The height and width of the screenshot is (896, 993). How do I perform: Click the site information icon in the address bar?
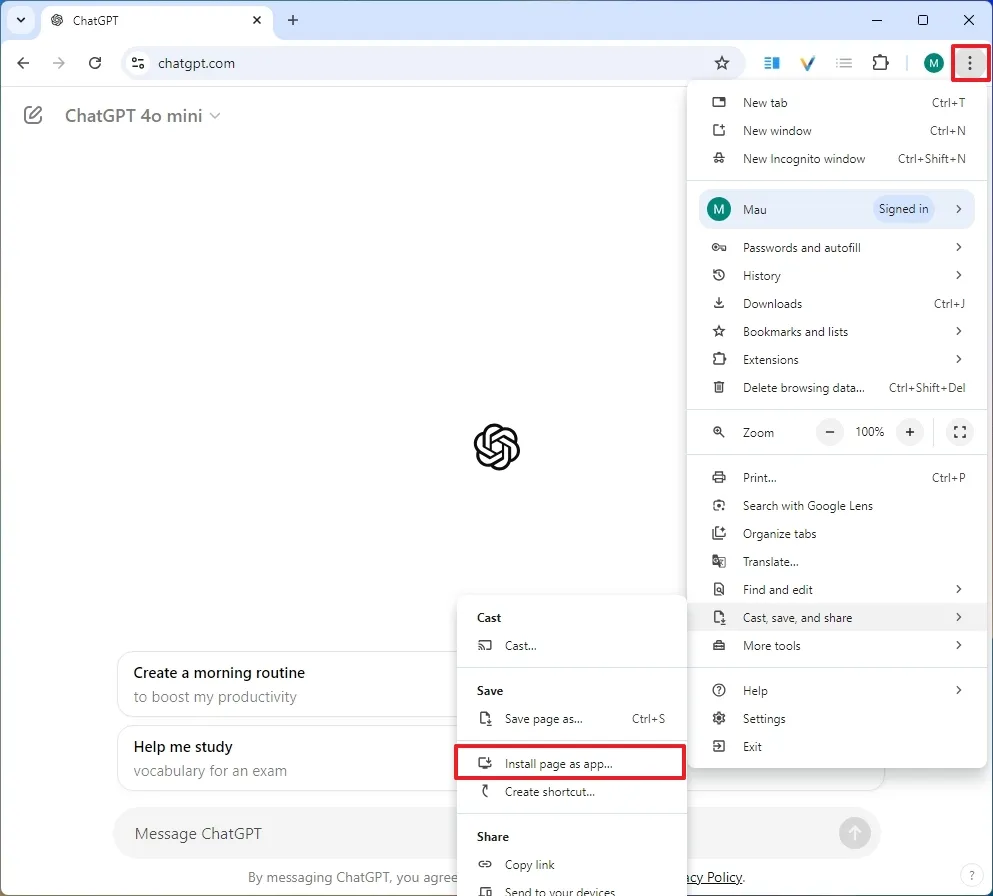tap(137, 62)
